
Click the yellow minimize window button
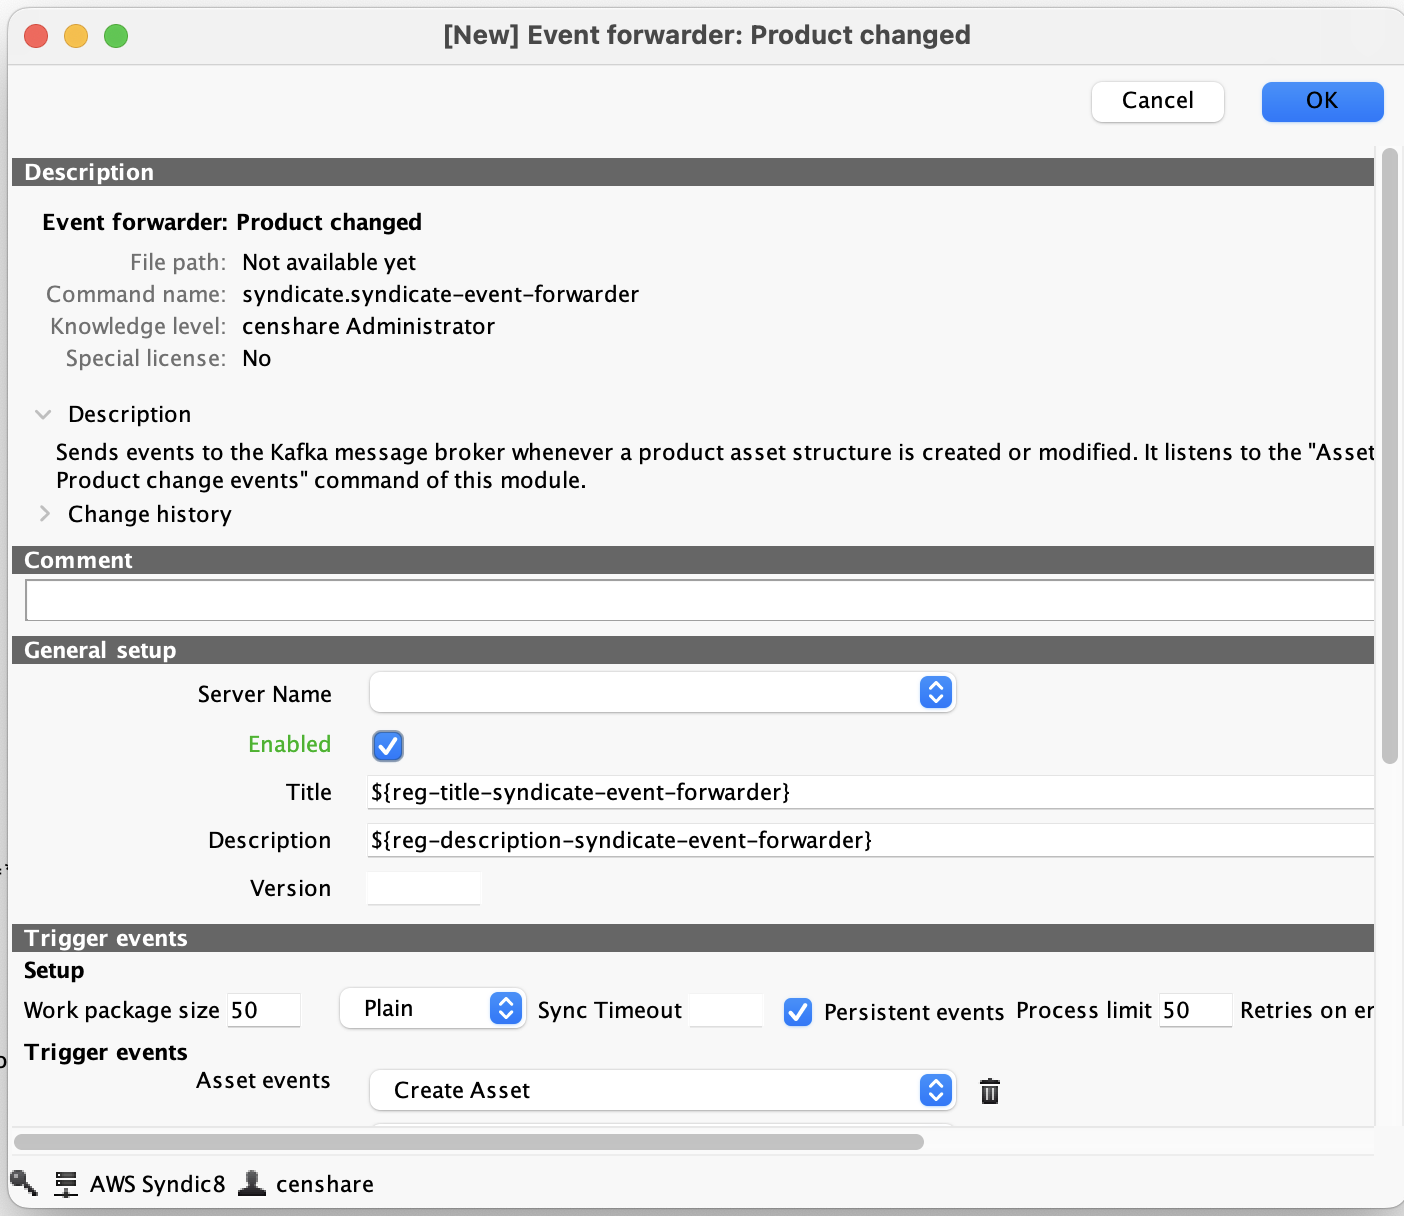pyautogui.click(x=76, y=36)
